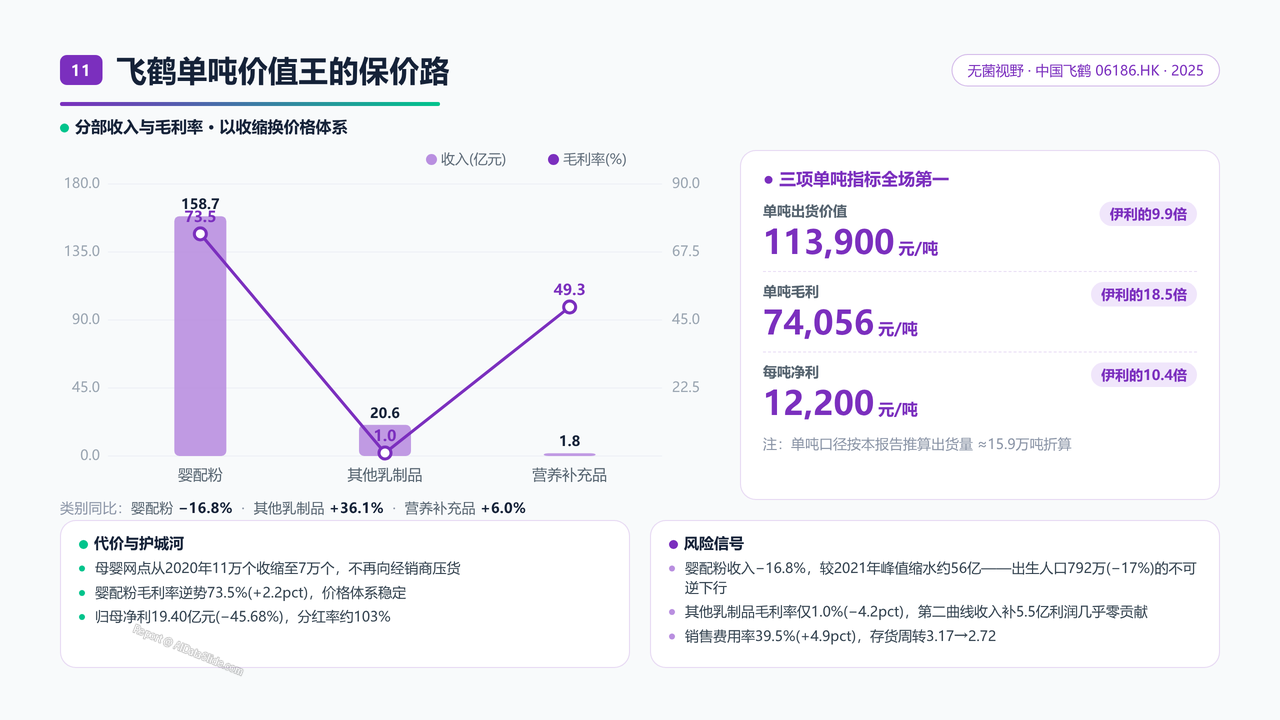
Task: Click the slide number badge 11
Action: tap(81, 70)
